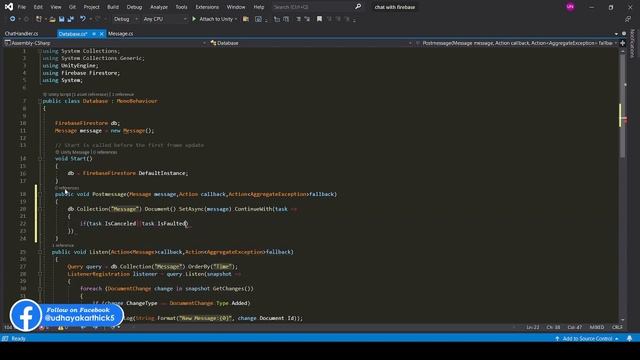
Task: Click the Navigate Backward toolbar icon
Action: [x=12, y=19]
